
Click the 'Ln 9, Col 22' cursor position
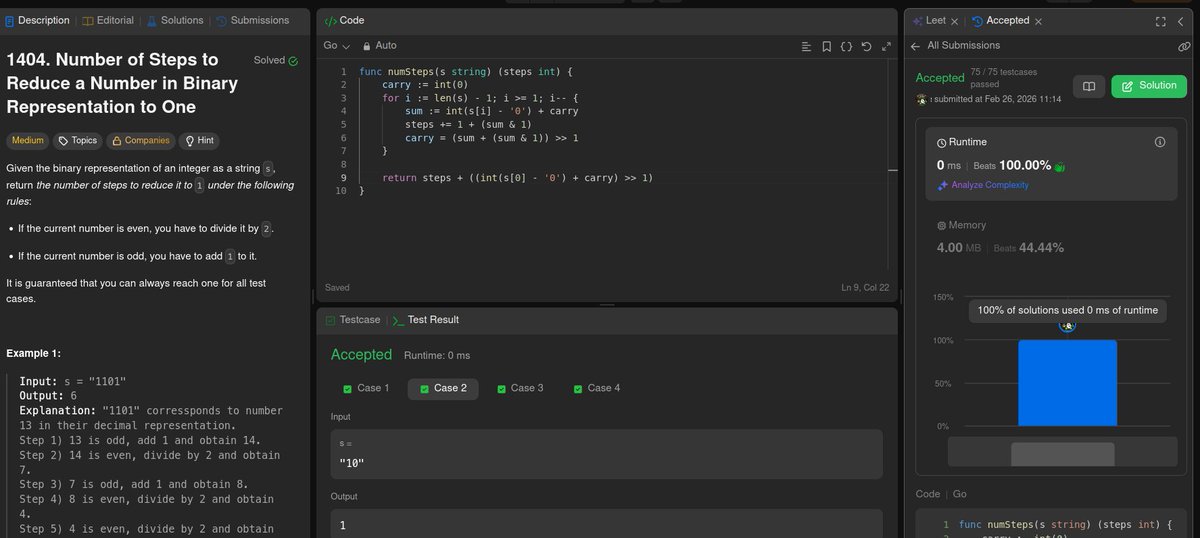click(865, 288)
